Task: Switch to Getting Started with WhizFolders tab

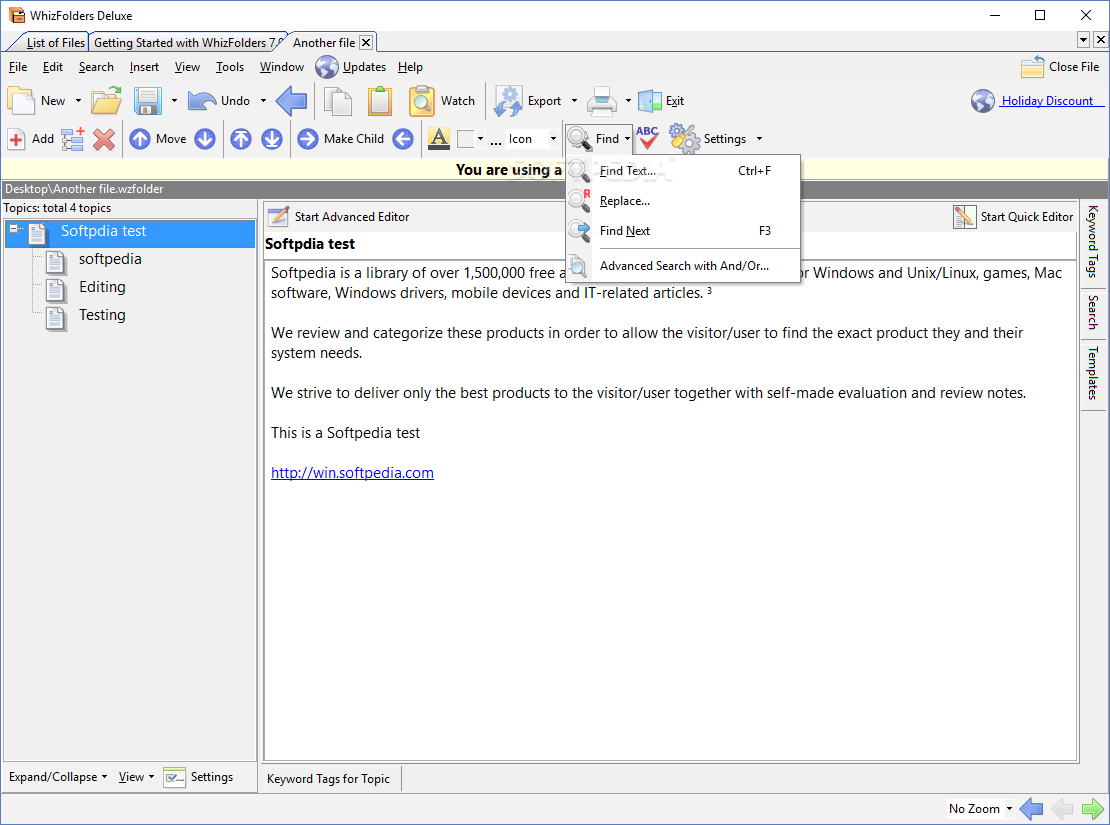Action: coord(188,42)
